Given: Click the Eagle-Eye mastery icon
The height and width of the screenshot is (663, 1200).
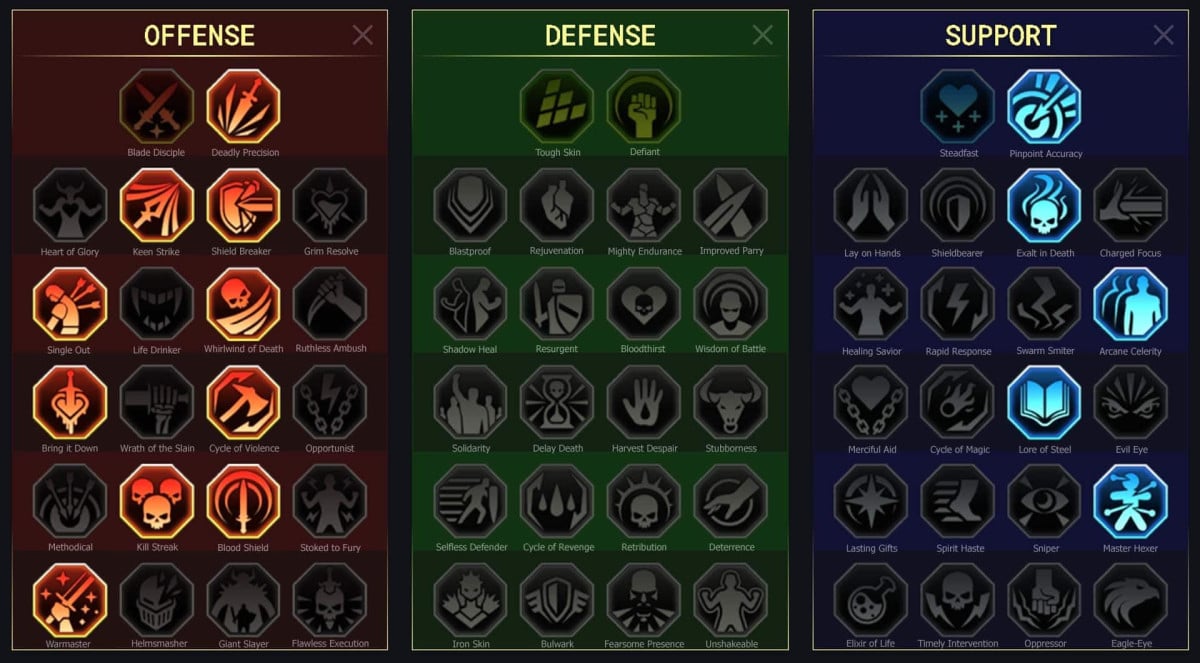Looking at the screenshot, I should coord(1131,600).
